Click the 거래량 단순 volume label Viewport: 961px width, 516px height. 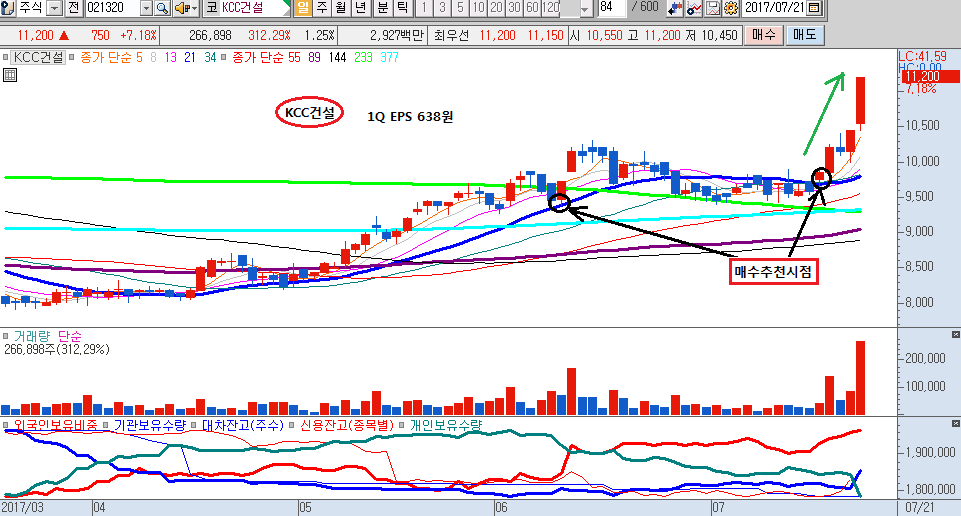coord(47,336)
